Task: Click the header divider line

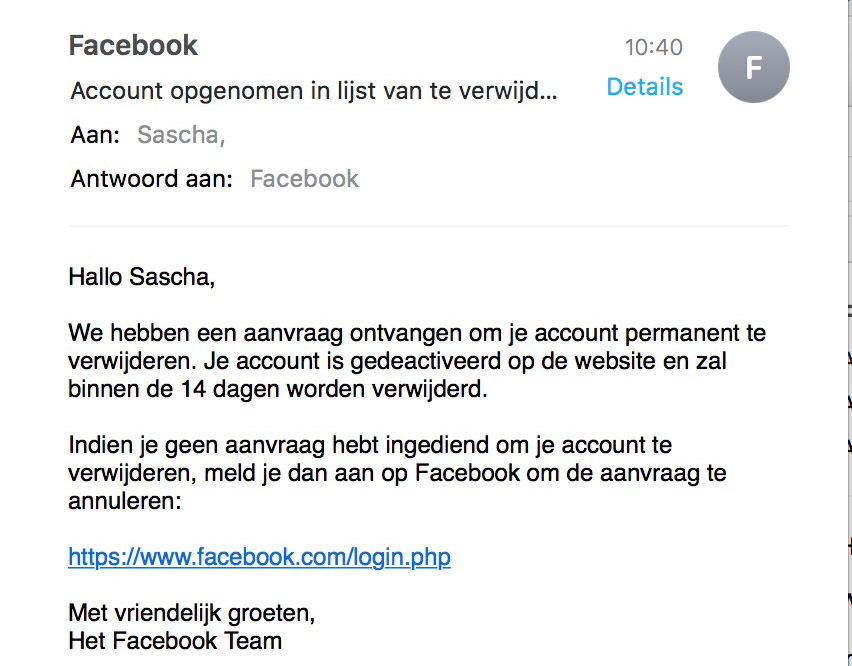Action: (x=429, y=225)
